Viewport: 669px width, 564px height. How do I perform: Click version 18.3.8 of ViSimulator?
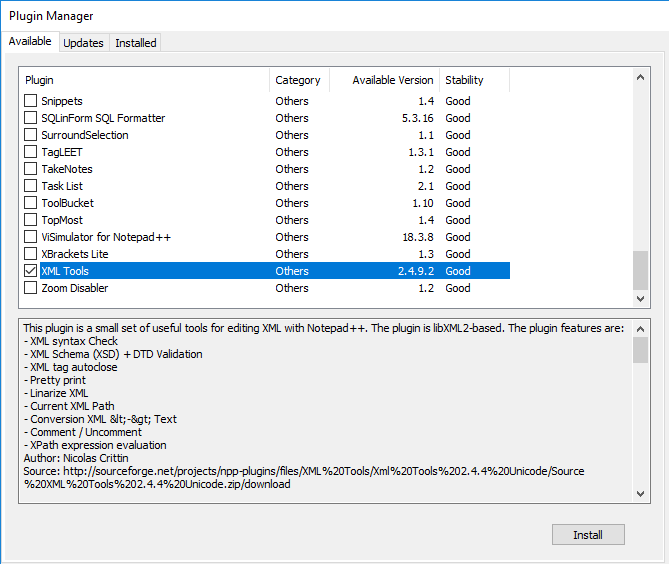tap(418, 237)
